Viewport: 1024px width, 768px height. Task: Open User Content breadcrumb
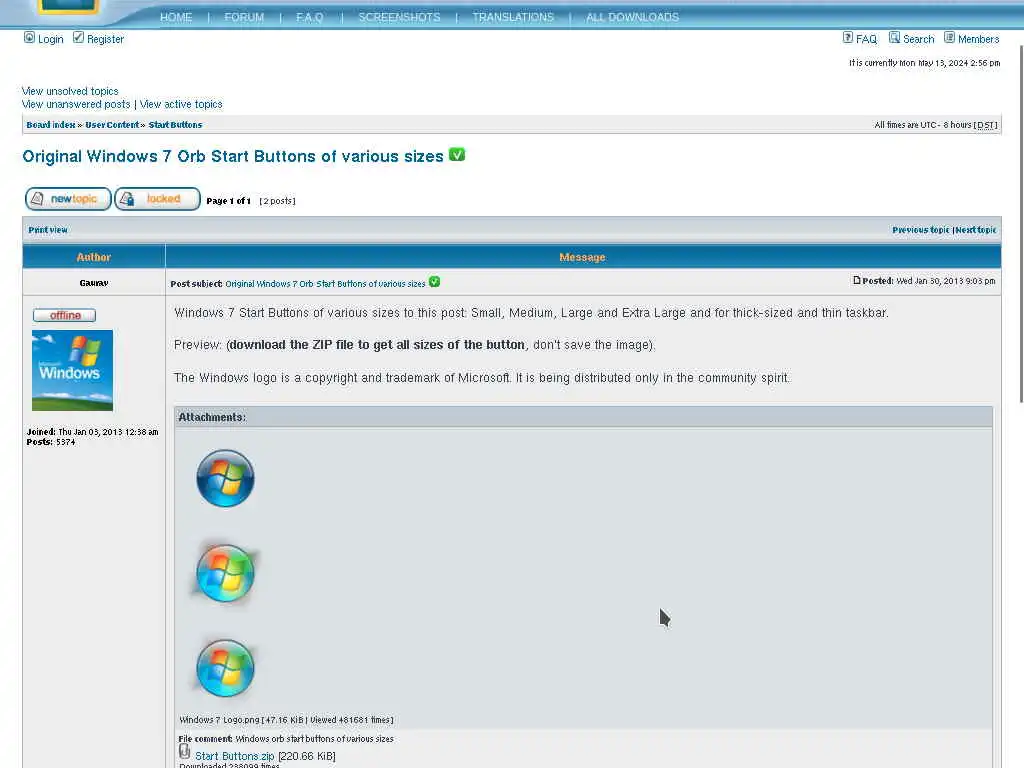pos(112,125)
